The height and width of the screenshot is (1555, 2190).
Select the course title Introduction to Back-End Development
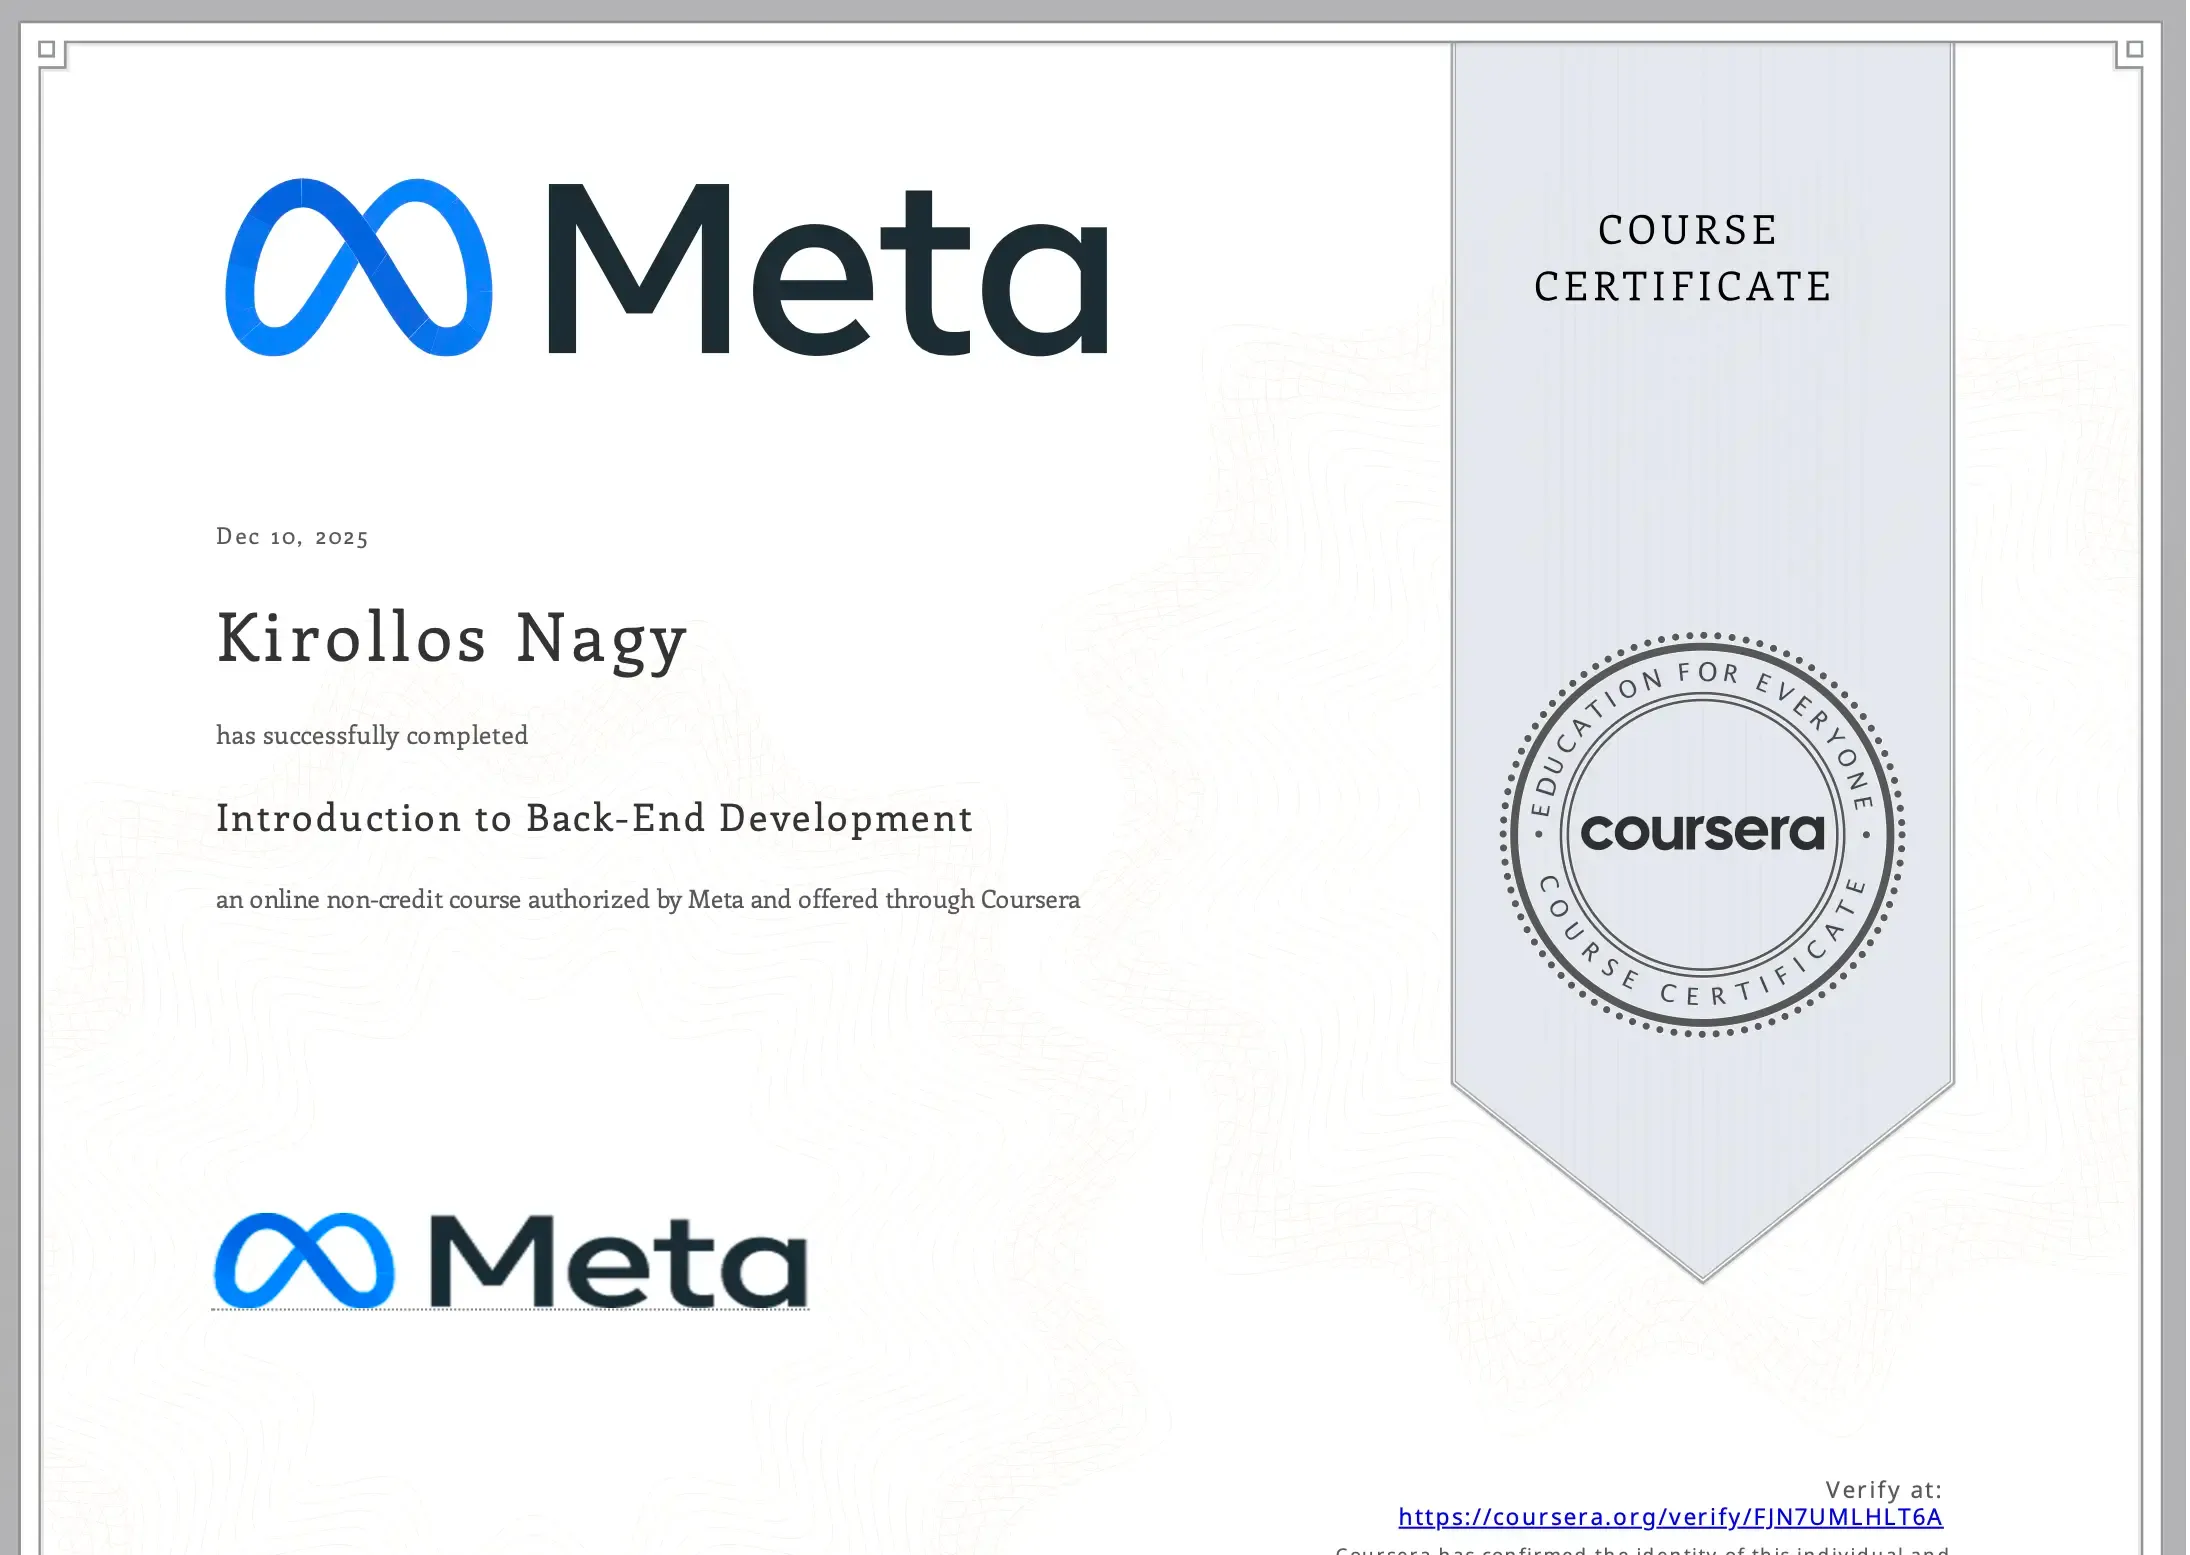[x=592, y=818]
